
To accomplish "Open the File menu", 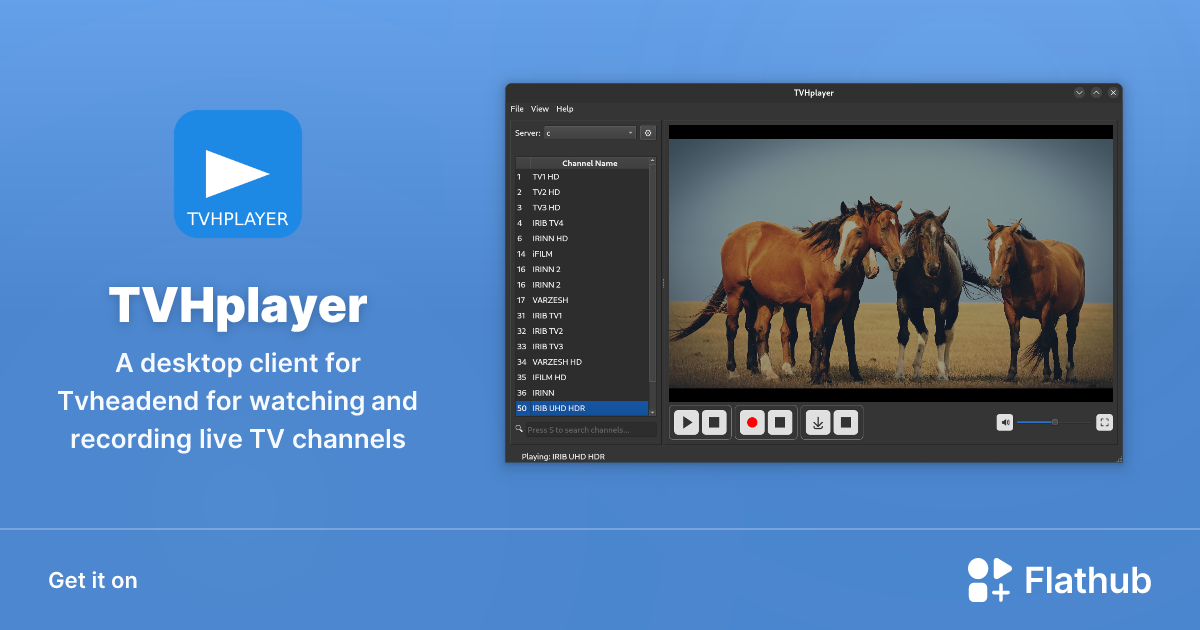I will (x=516, y=109).
